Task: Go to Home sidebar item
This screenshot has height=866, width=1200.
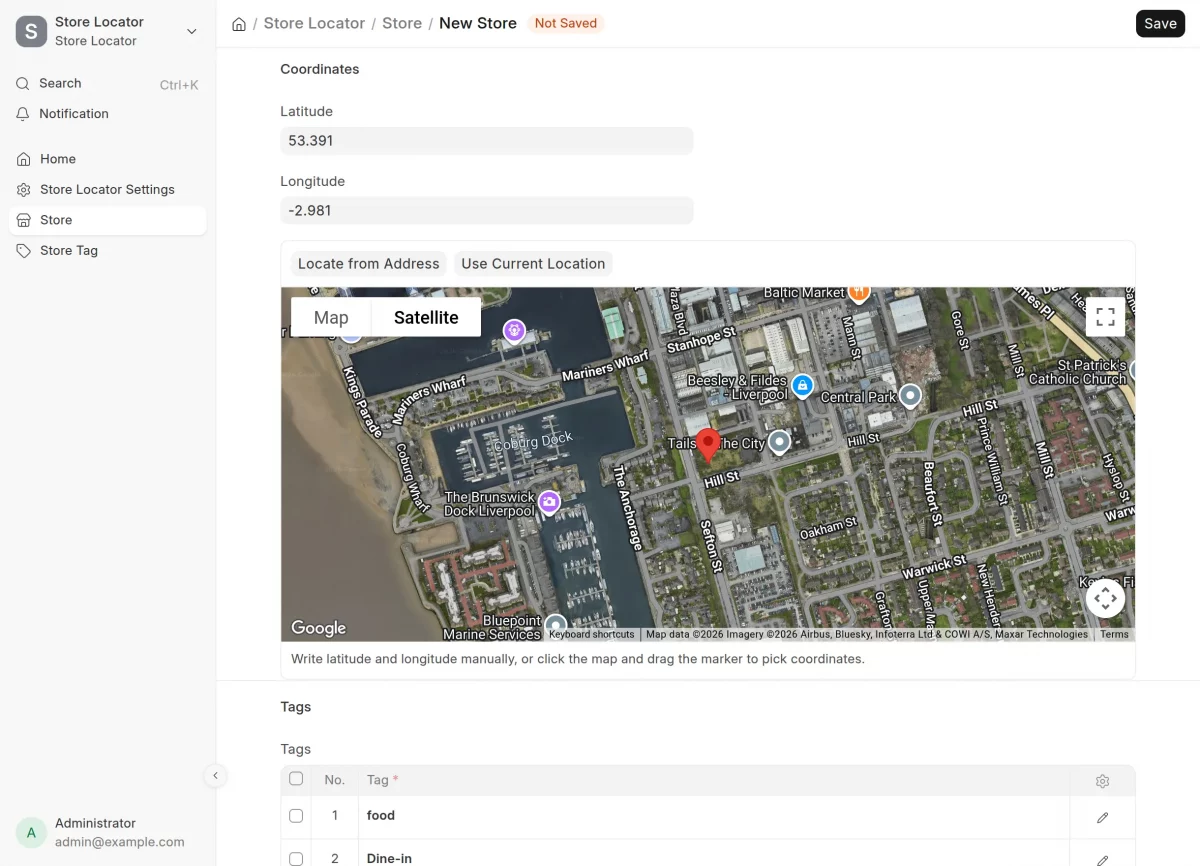Action: (107, 159)
